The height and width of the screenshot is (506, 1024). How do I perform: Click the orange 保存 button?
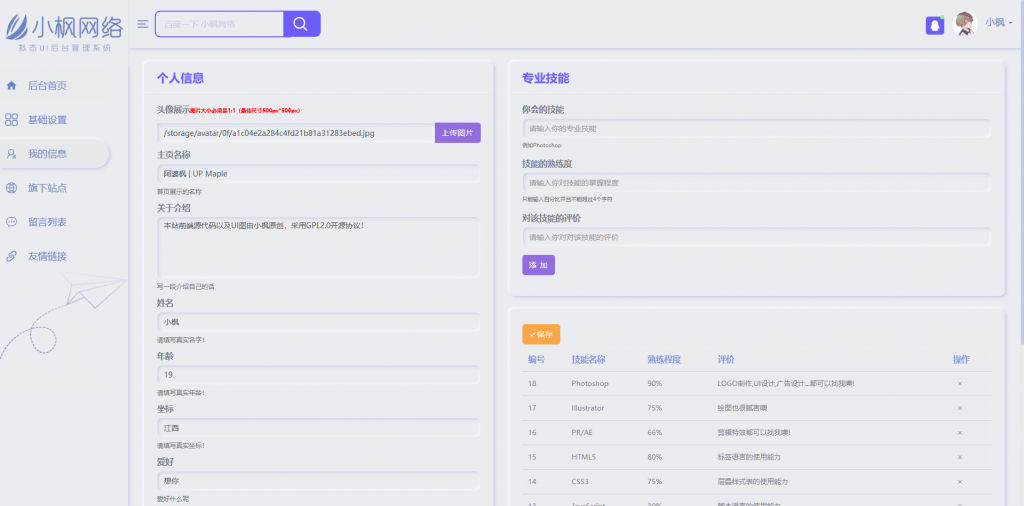[x=541, y=334]
